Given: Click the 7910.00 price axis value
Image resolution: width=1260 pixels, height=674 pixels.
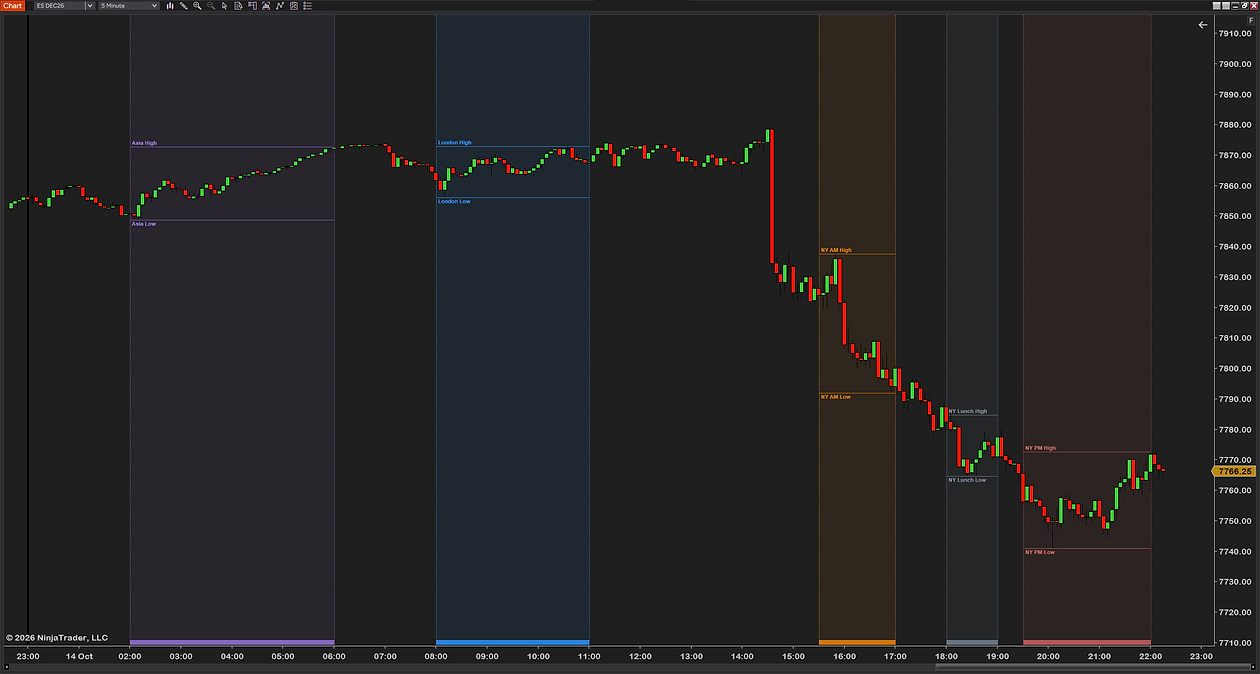Looking at the screenshot, I should [1236, 34].
